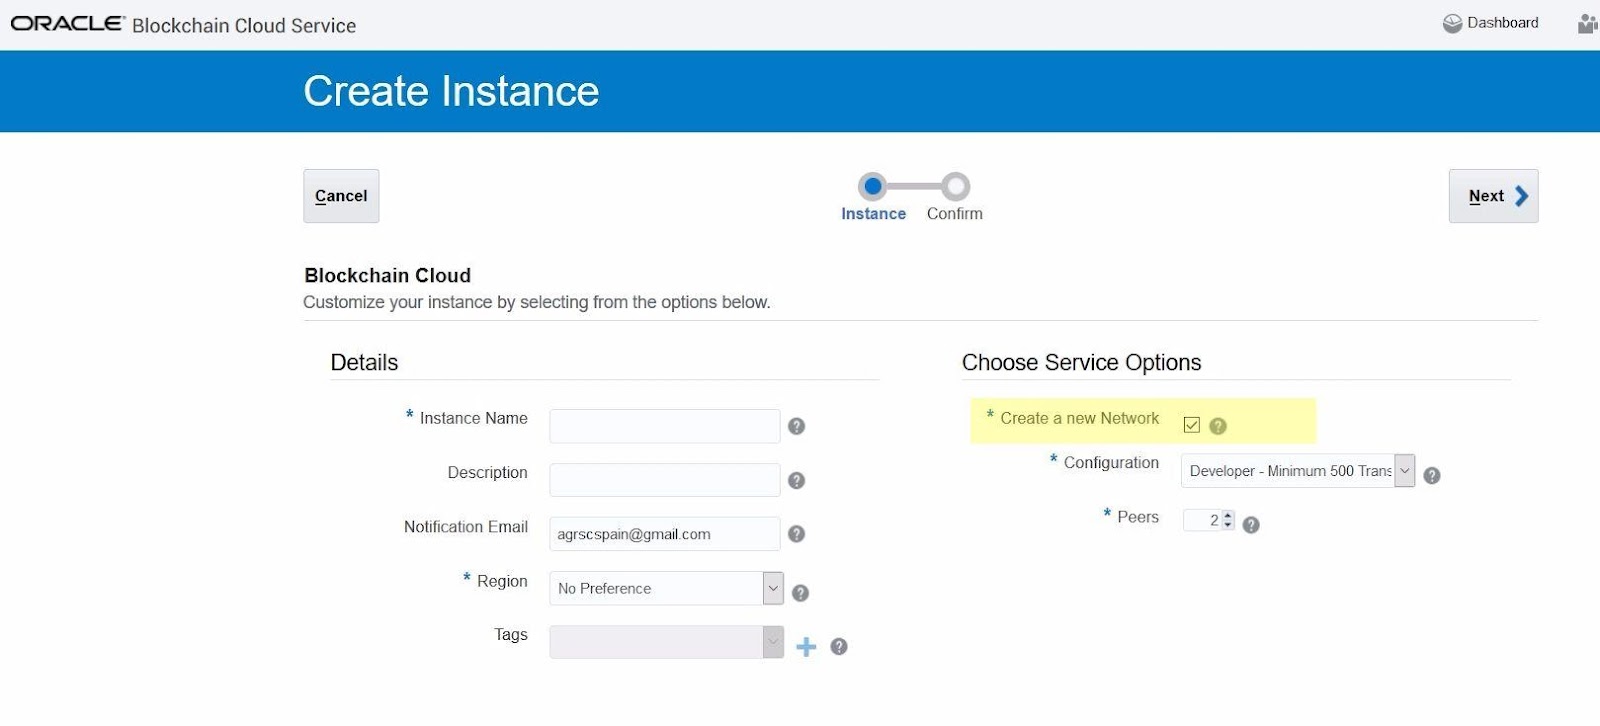Screen dimensions: 1600x726
Task: Open help for the Description field
Action: pyautogui.click(x=796, y=480)
